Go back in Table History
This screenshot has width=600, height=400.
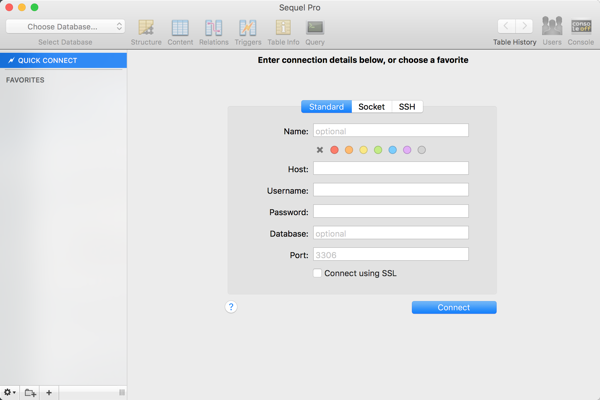point(506,26)
